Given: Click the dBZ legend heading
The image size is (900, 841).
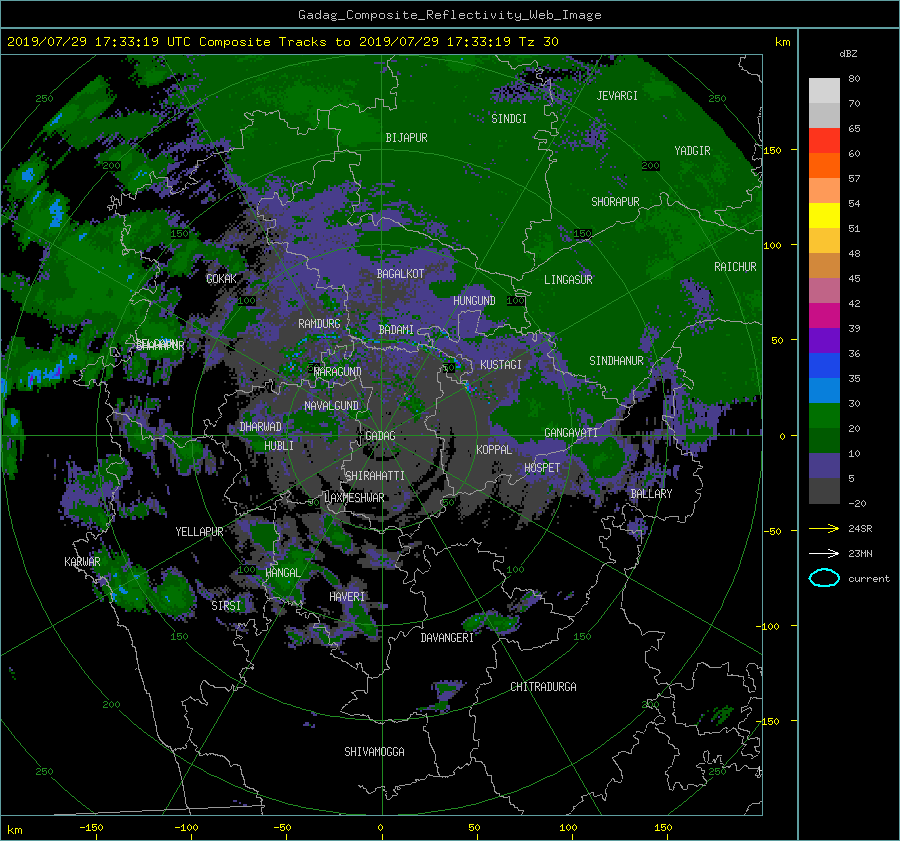Looking at the screenshot, I should [848, 54].
